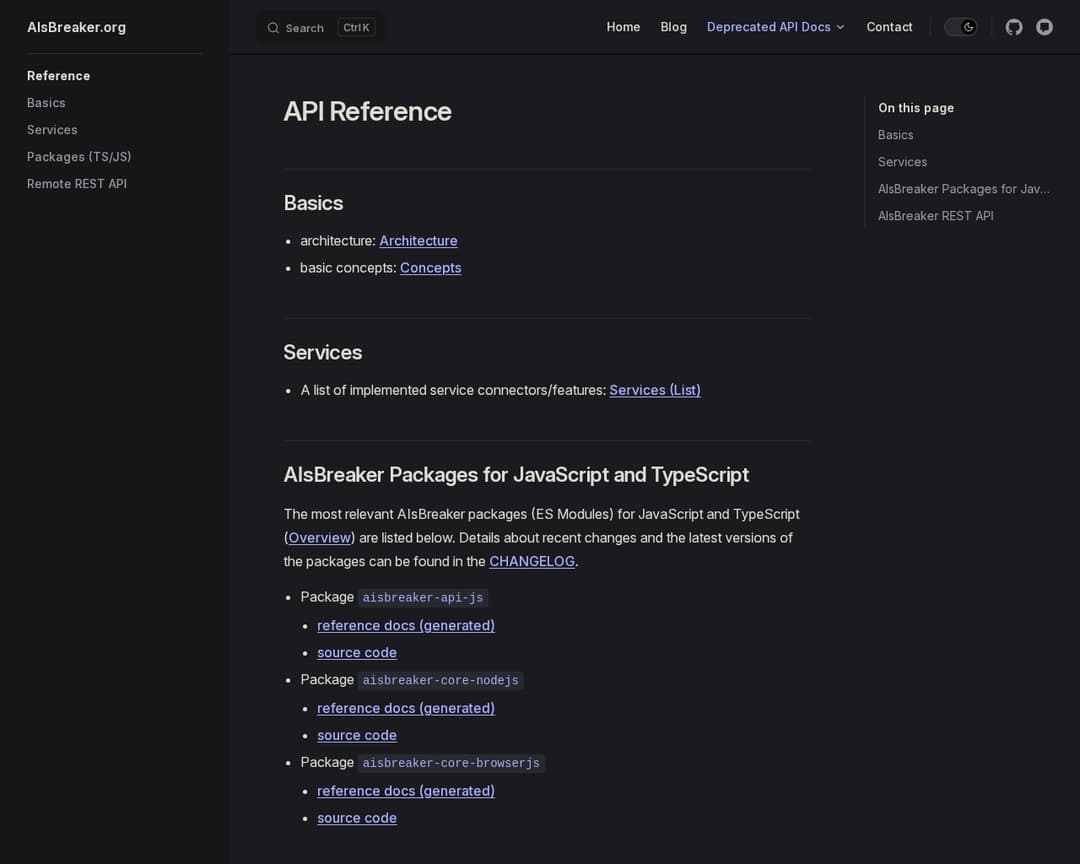Click the aisbreaker-core-browserjs code label
1080x864 pixels.
pyautogui.click(x=451, y=763)
